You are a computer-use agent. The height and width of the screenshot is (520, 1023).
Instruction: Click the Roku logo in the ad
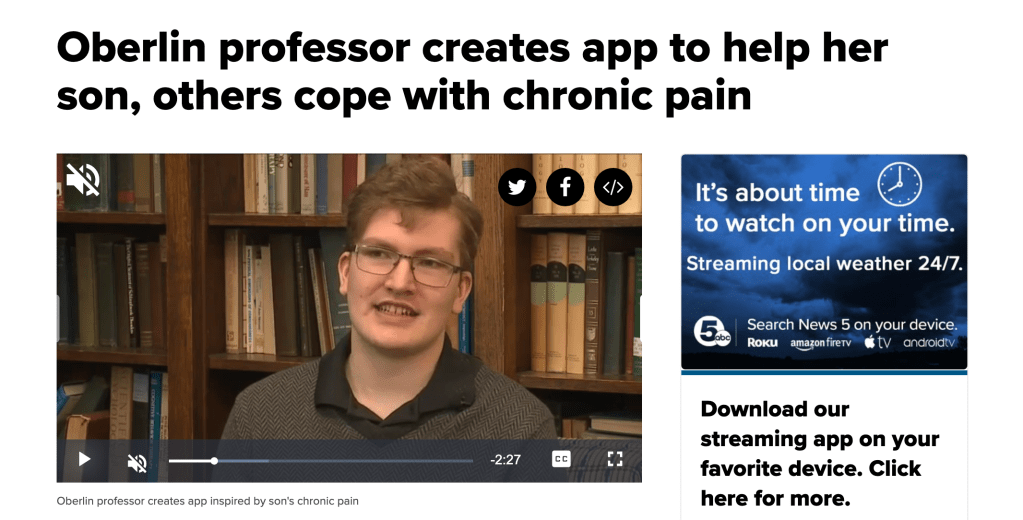click(762, 343)
